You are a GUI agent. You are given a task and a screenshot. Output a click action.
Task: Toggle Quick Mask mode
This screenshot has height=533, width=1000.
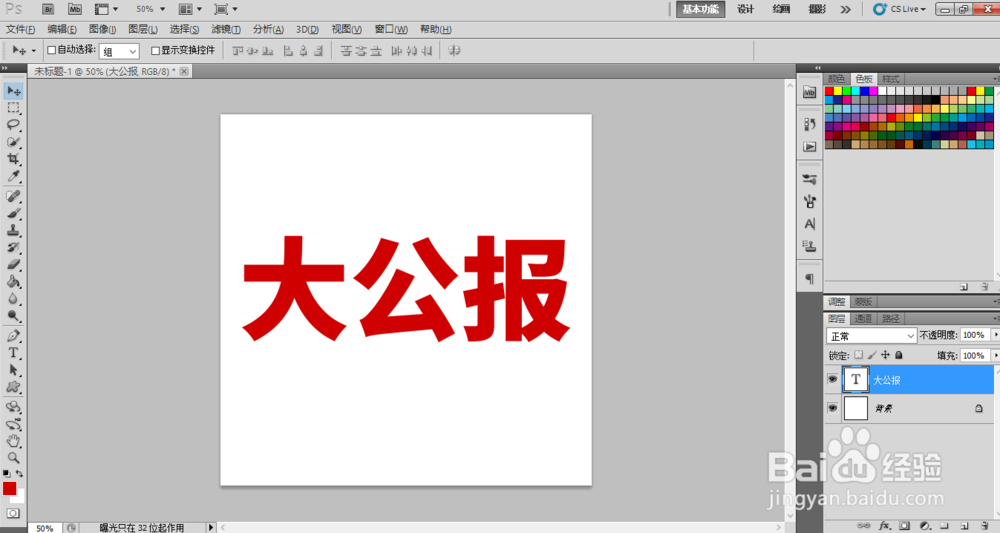13,513
